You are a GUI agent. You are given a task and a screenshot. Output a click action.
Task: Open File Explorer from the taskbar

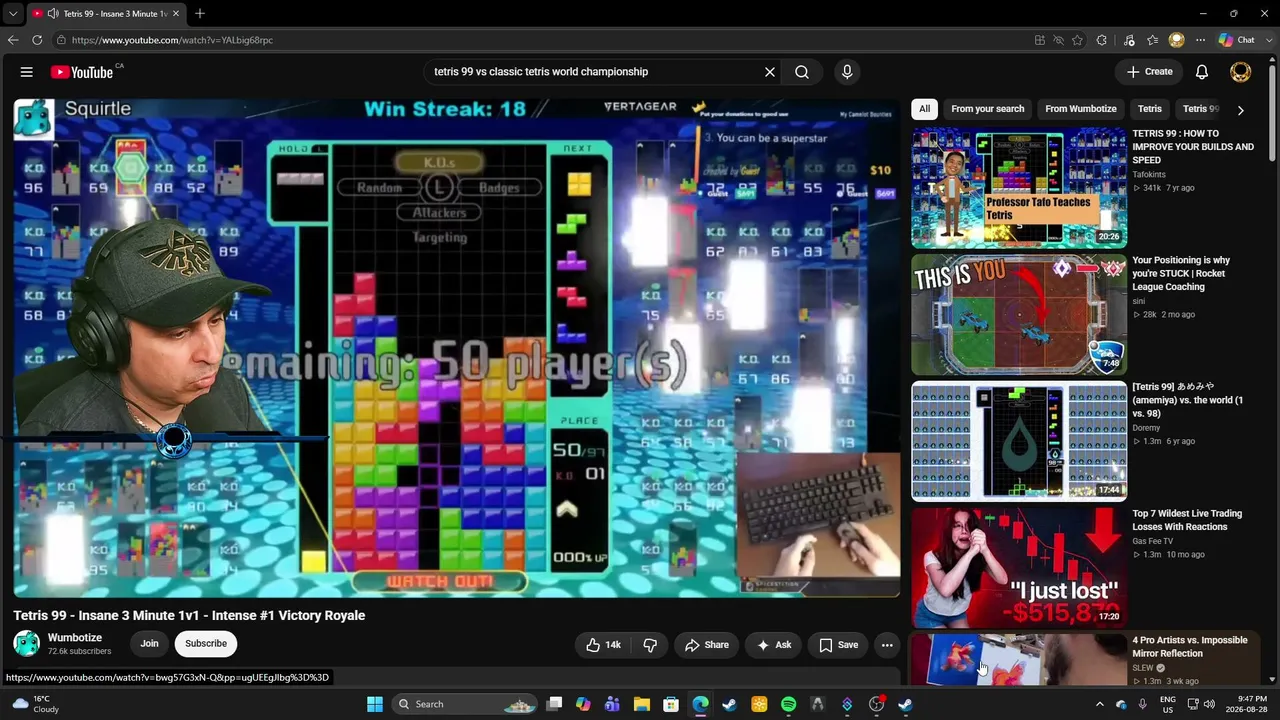(x=642, y=704)
